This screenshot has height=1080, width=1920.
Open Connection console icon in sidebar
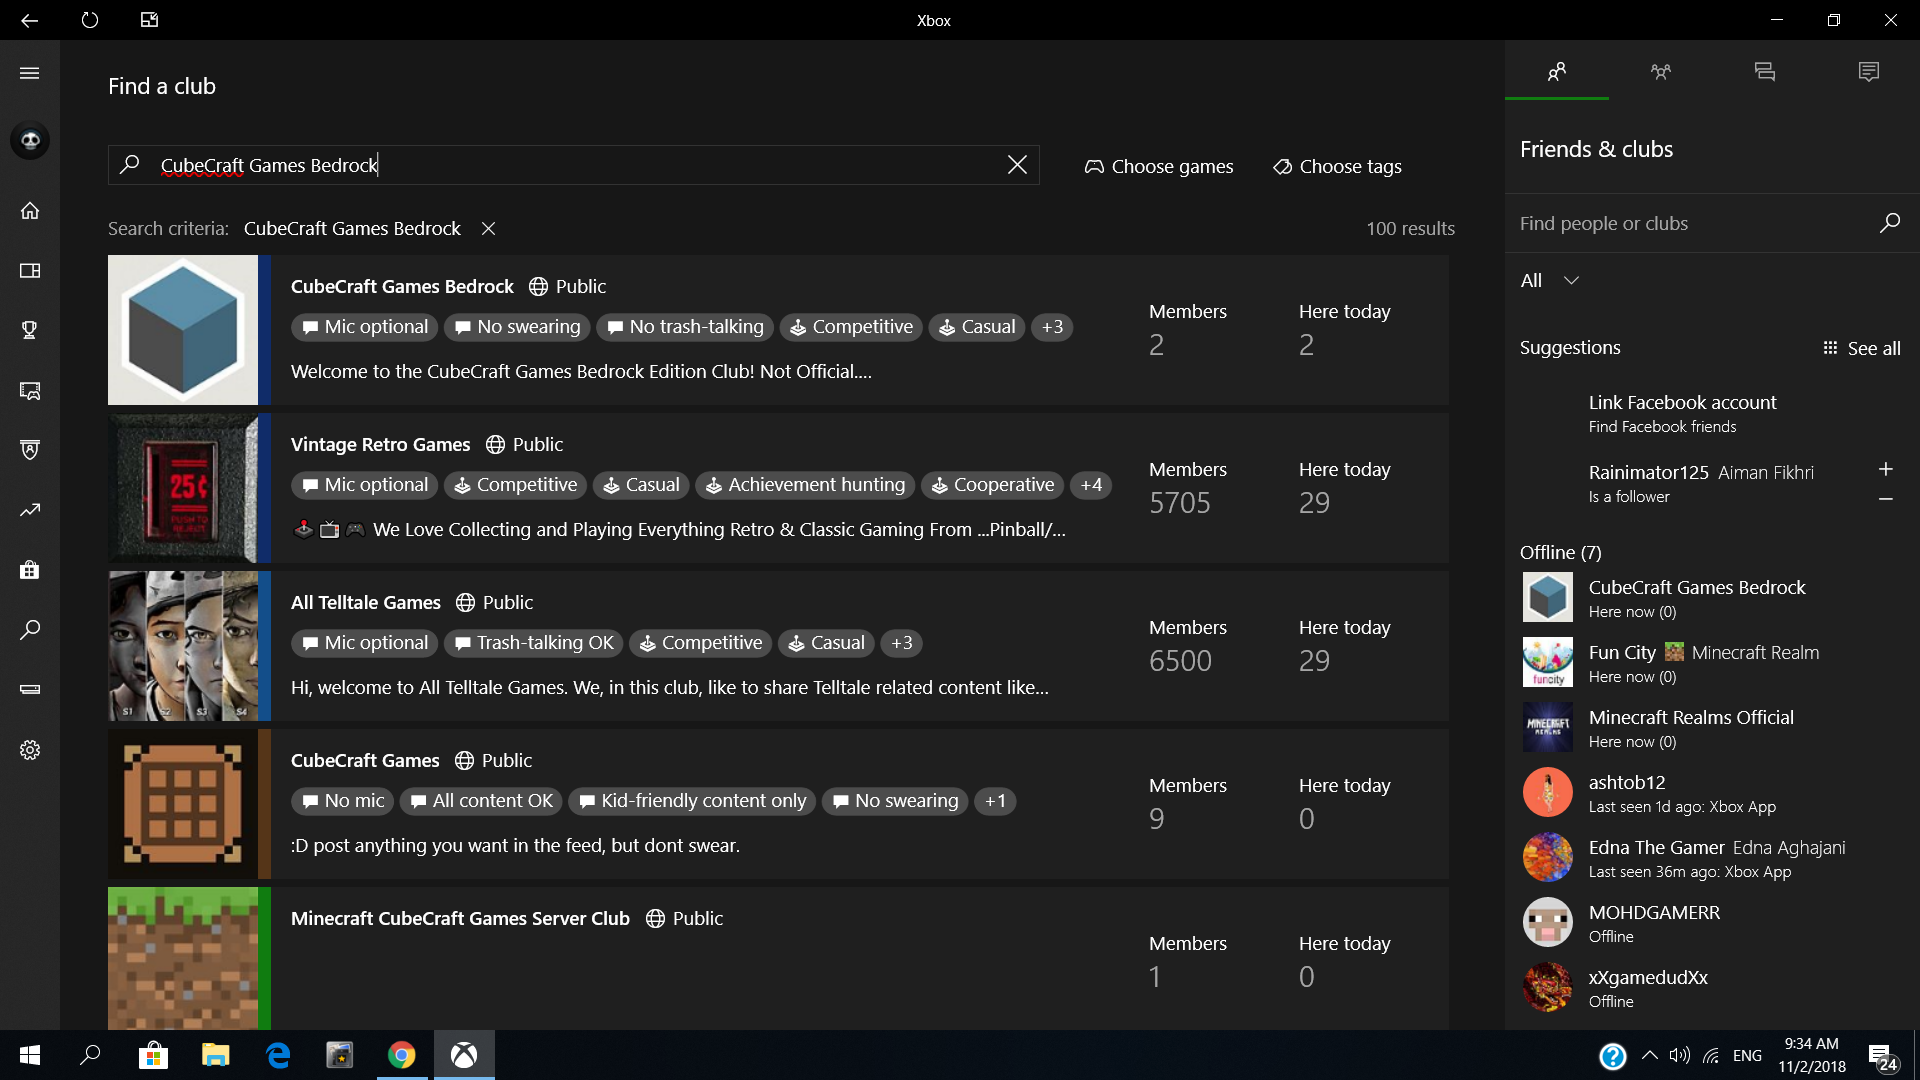point(30,690)
